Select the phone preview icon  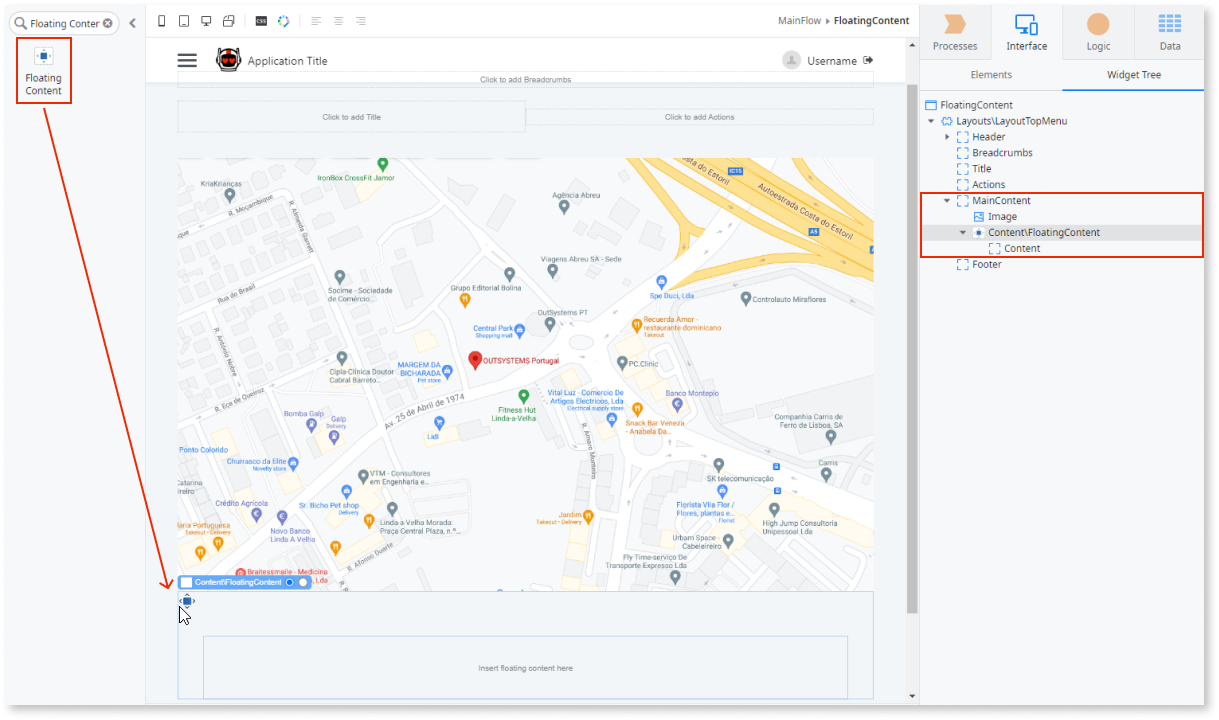161,20
